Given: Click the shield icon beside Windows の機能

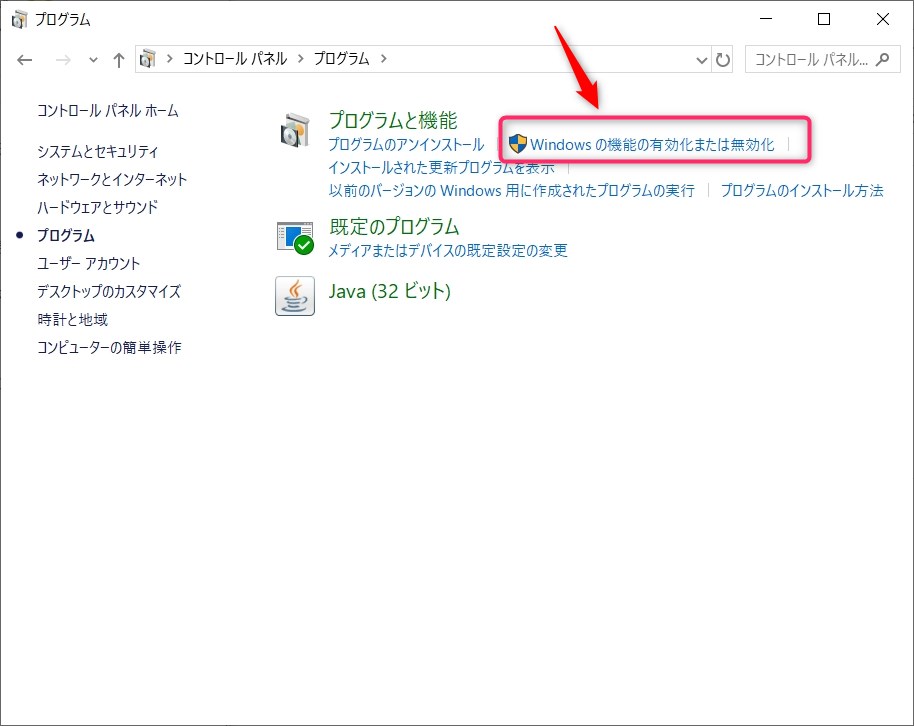Looking at the screenshot, I should click(517, 144).
